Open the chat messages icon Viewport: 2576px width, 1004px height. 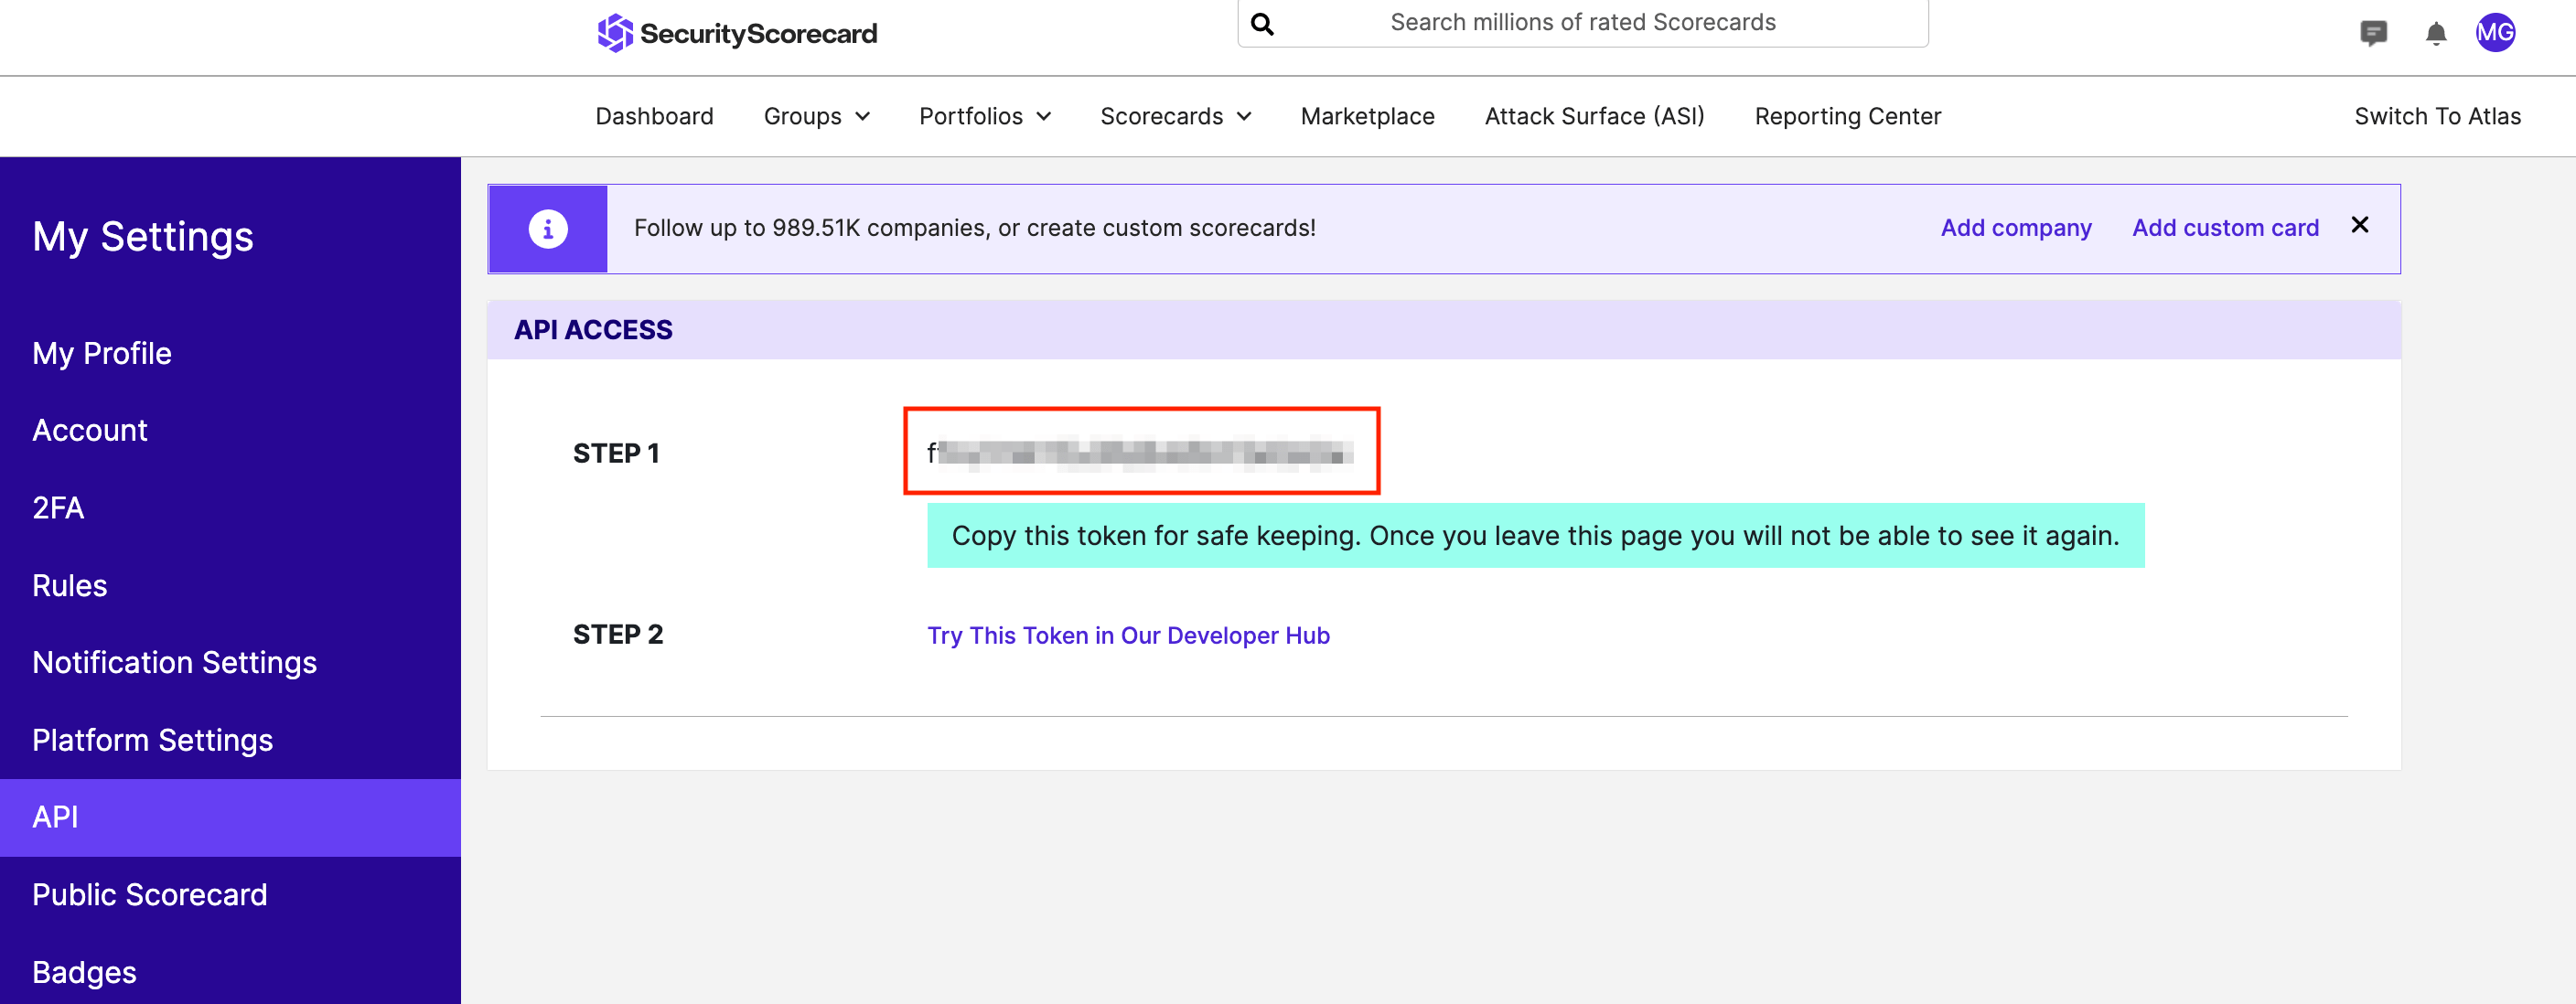2374,33
